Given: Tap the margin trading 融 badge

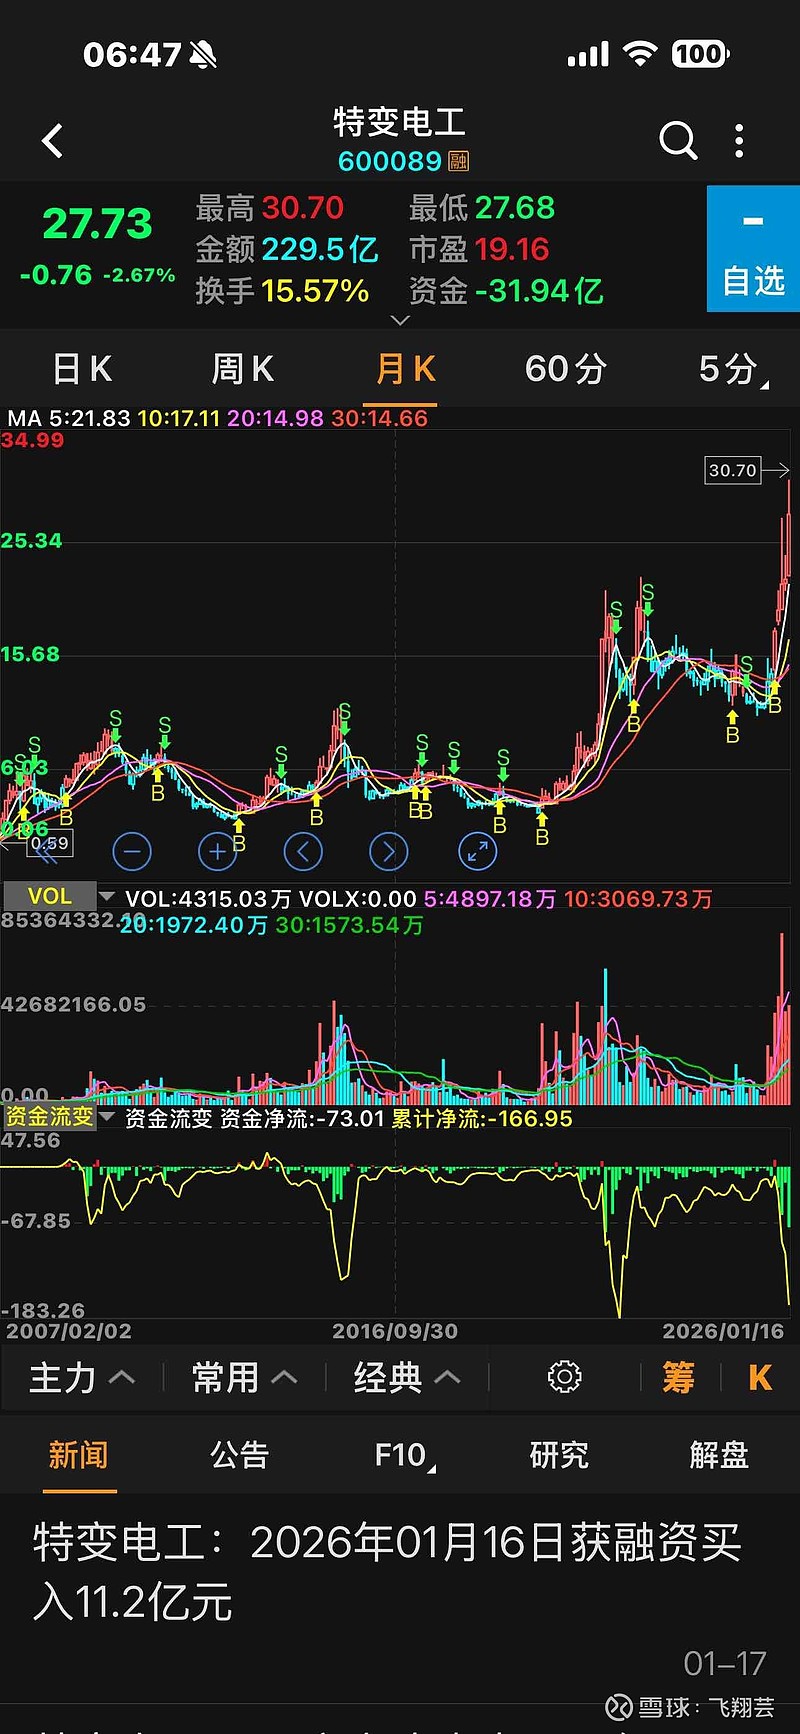Looking at the screenshot, I should tap(459, 161).
